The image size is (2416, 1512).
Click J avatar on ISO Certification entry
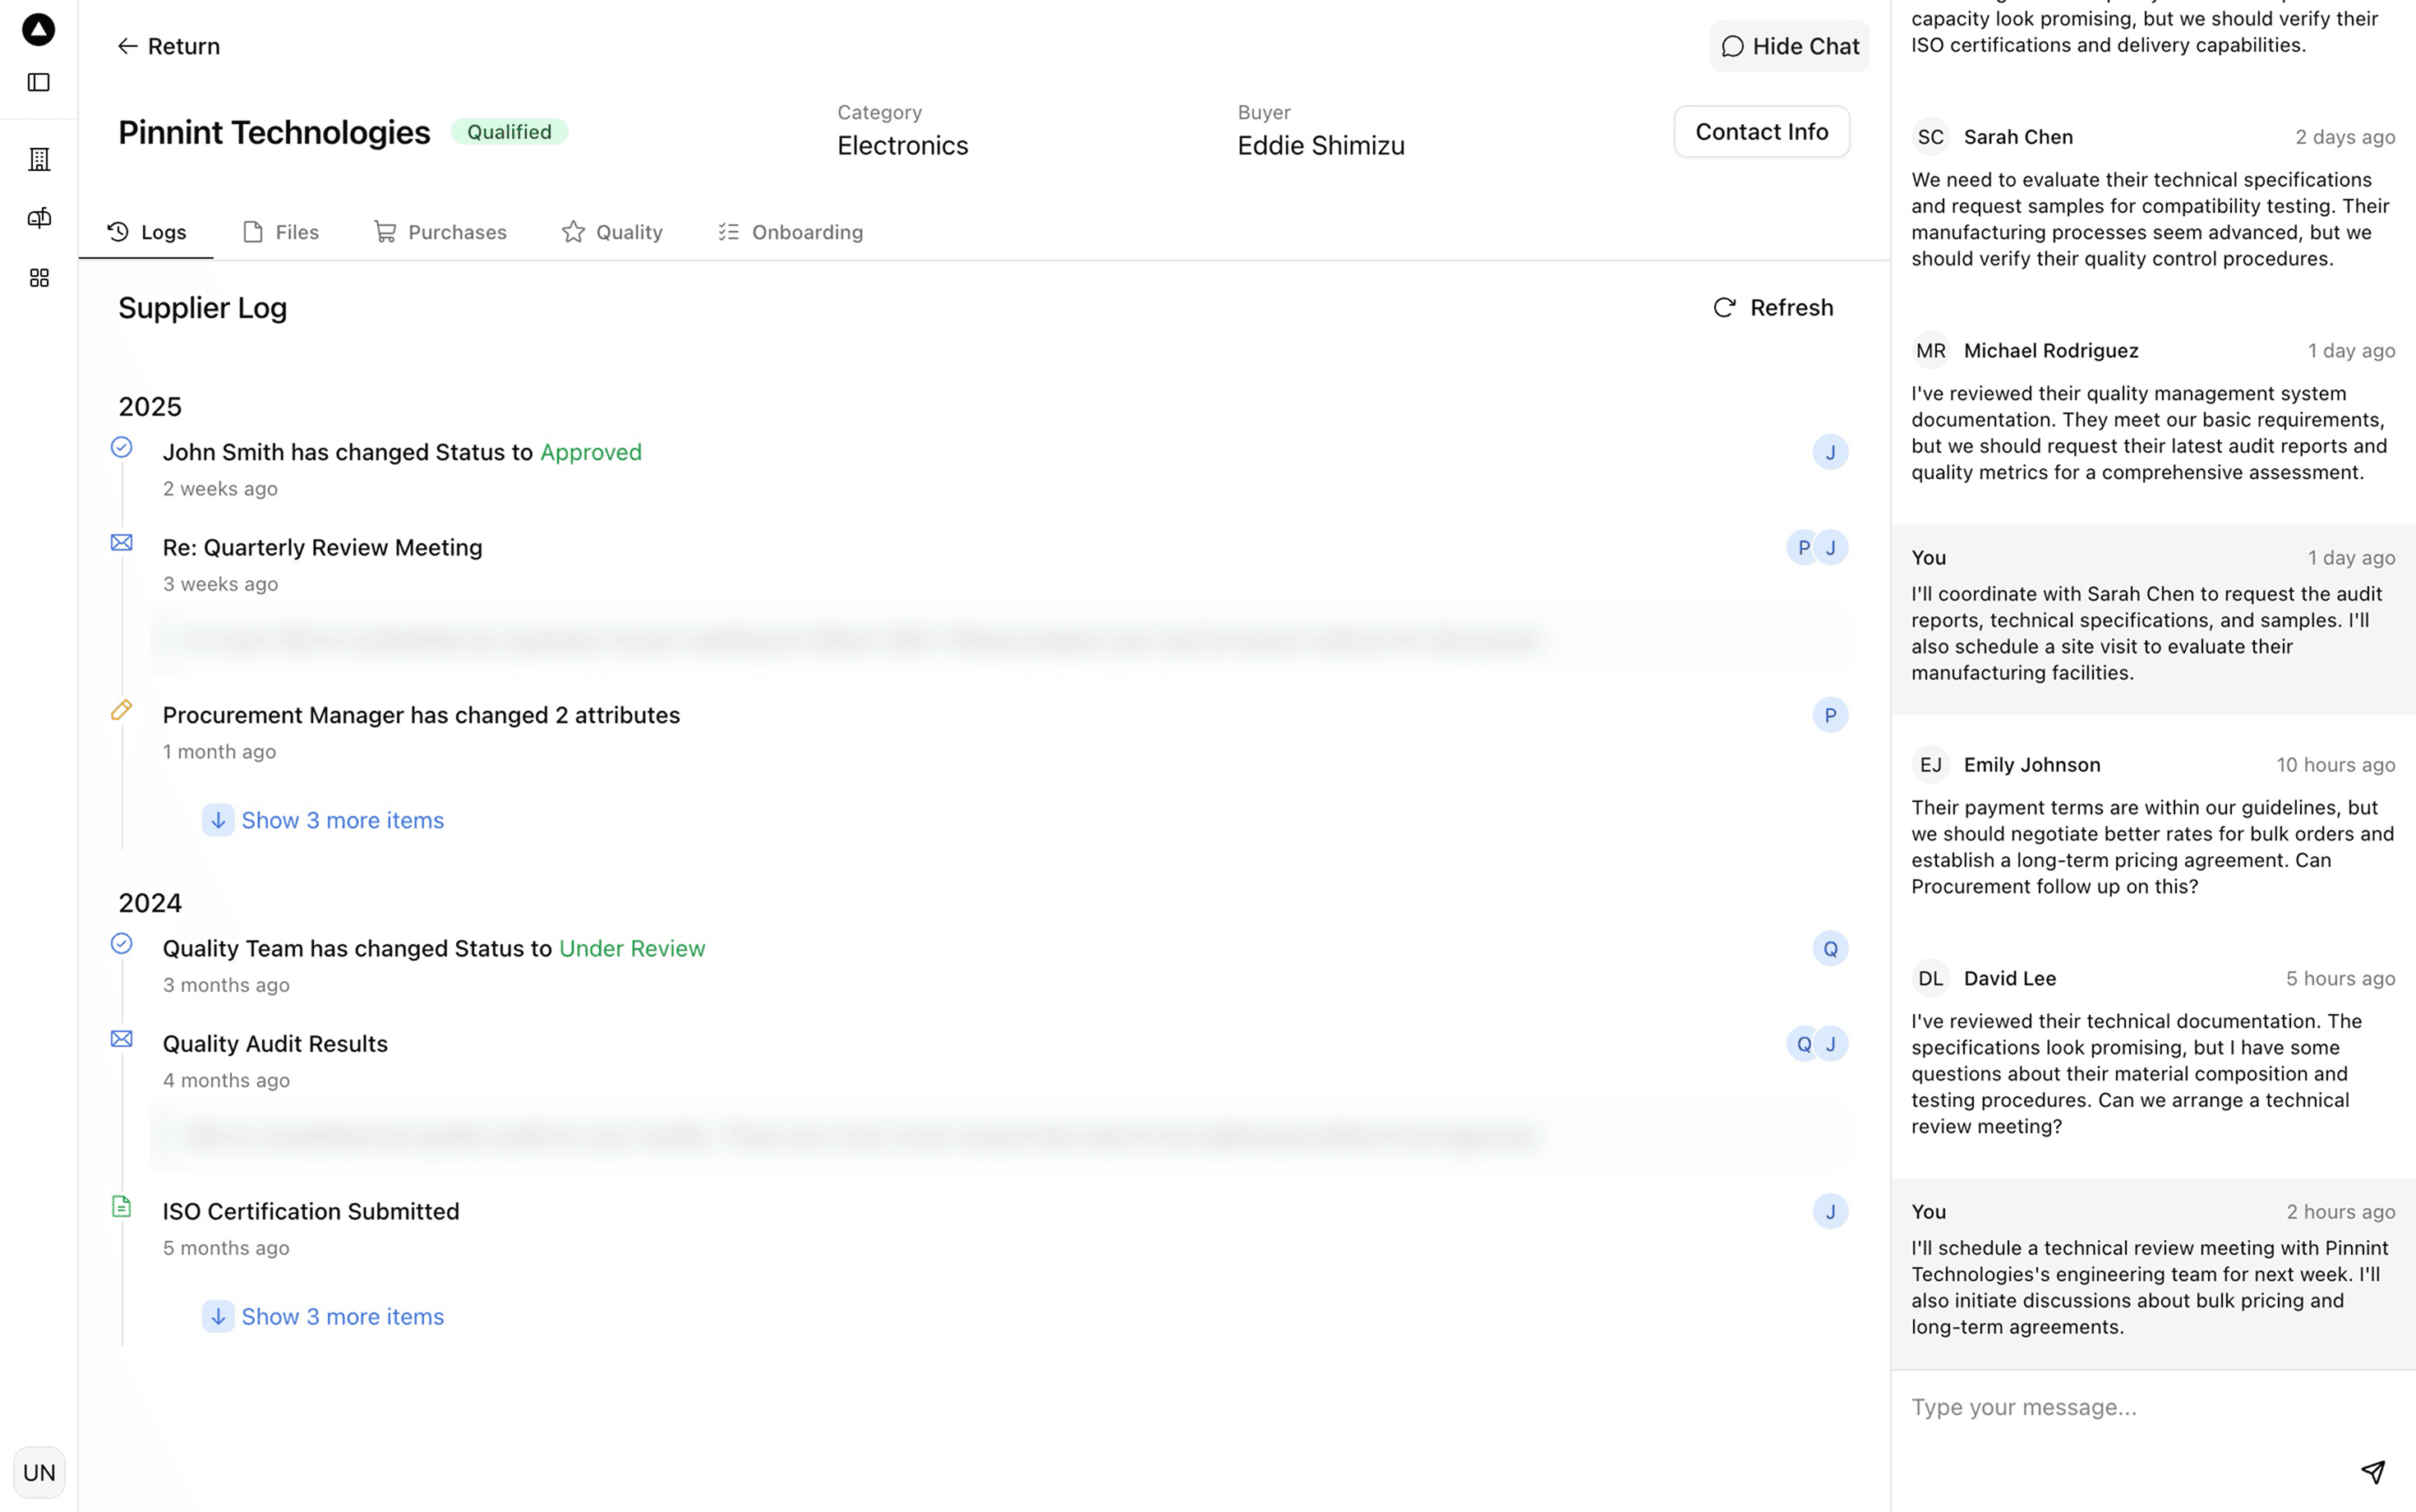[1830, 1211]
